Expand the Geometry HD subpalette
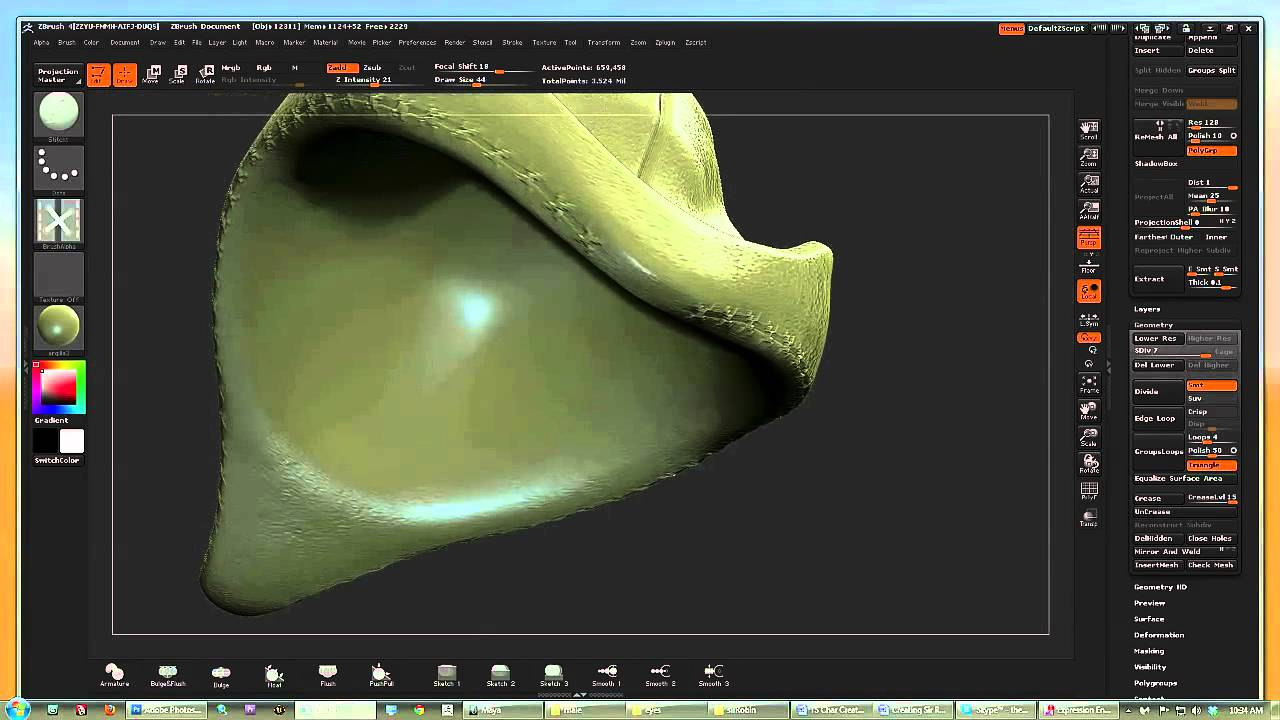Image resolution: width=1280 pixels, height=720 pixels. click(x=1160, y=587)
